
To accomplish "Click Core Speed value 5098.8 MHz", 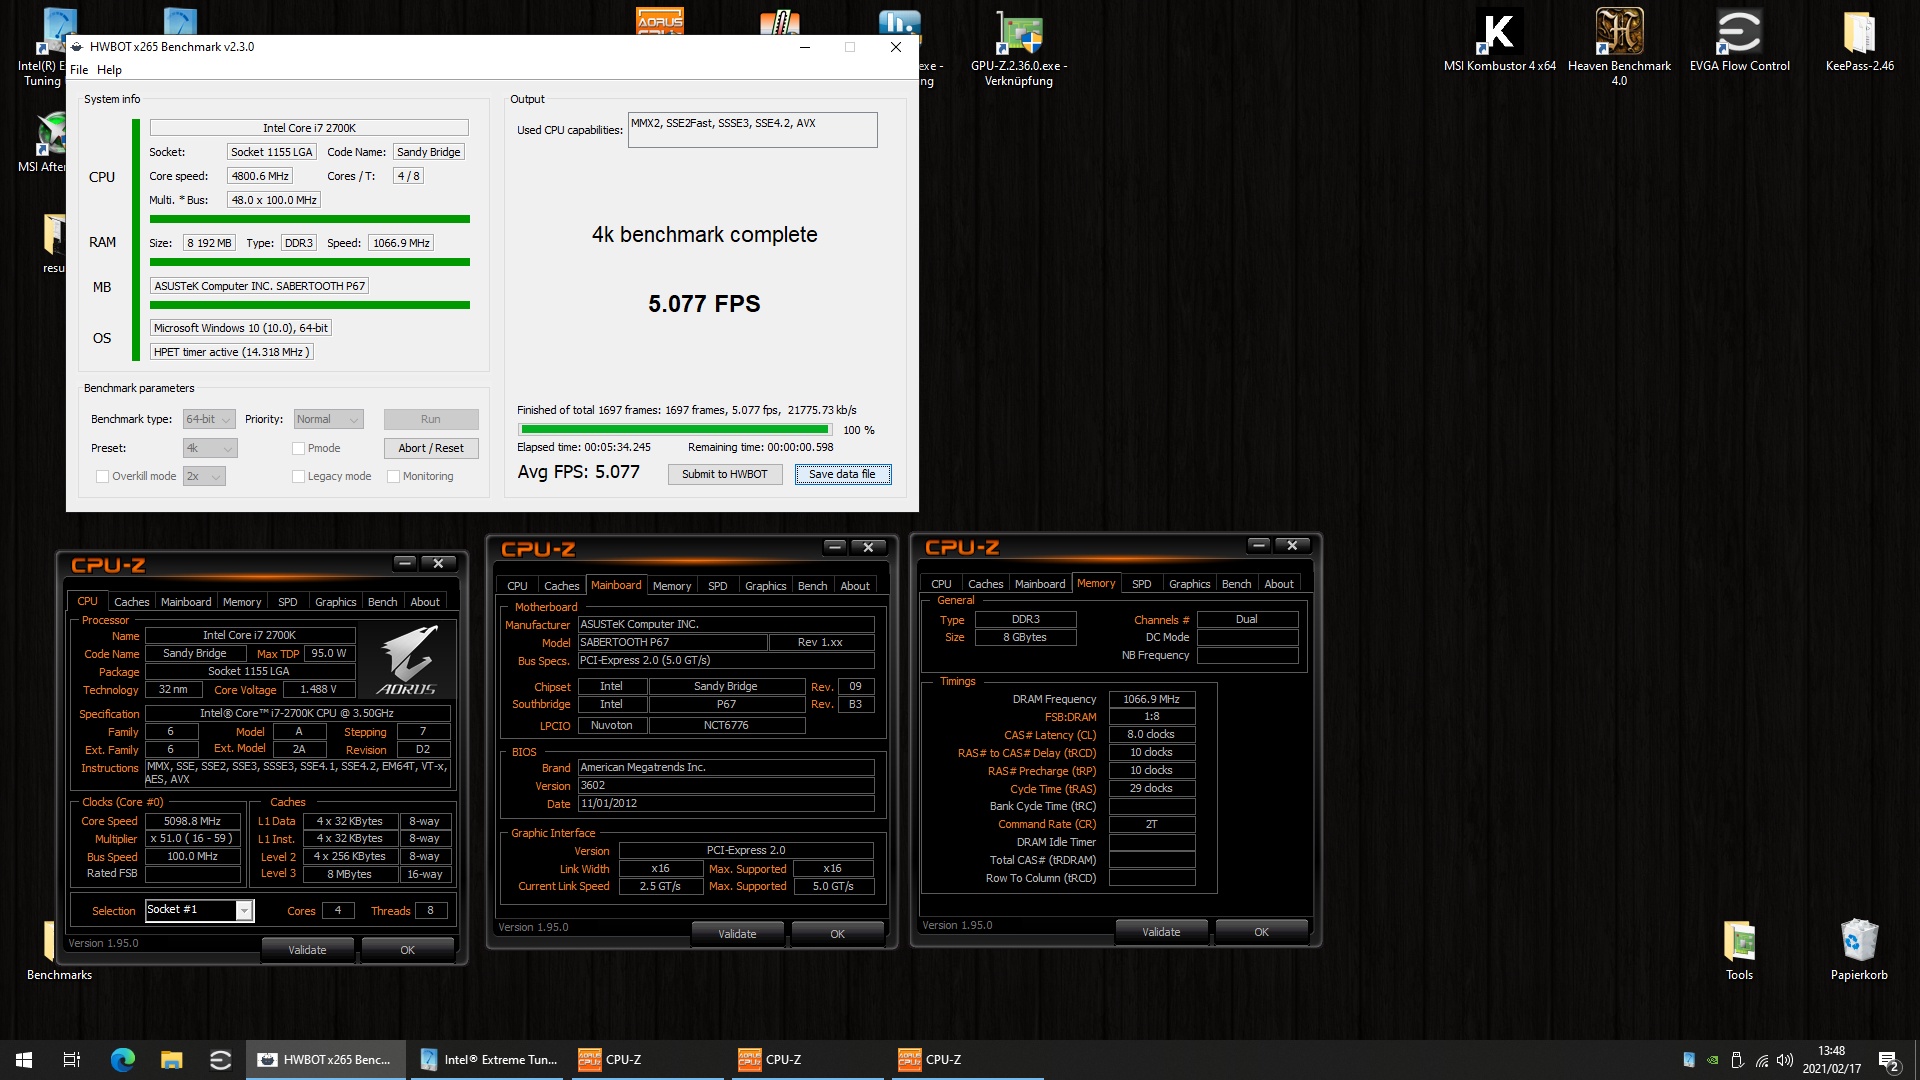I will 192,822.
